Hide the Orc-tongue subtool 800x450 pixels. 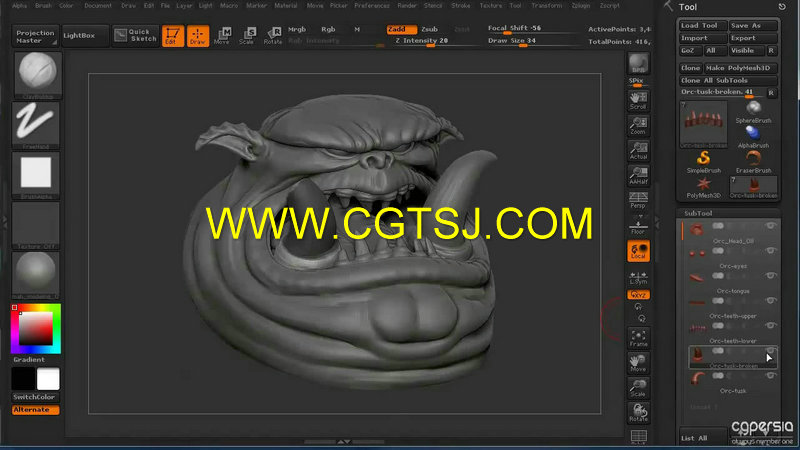770,276
